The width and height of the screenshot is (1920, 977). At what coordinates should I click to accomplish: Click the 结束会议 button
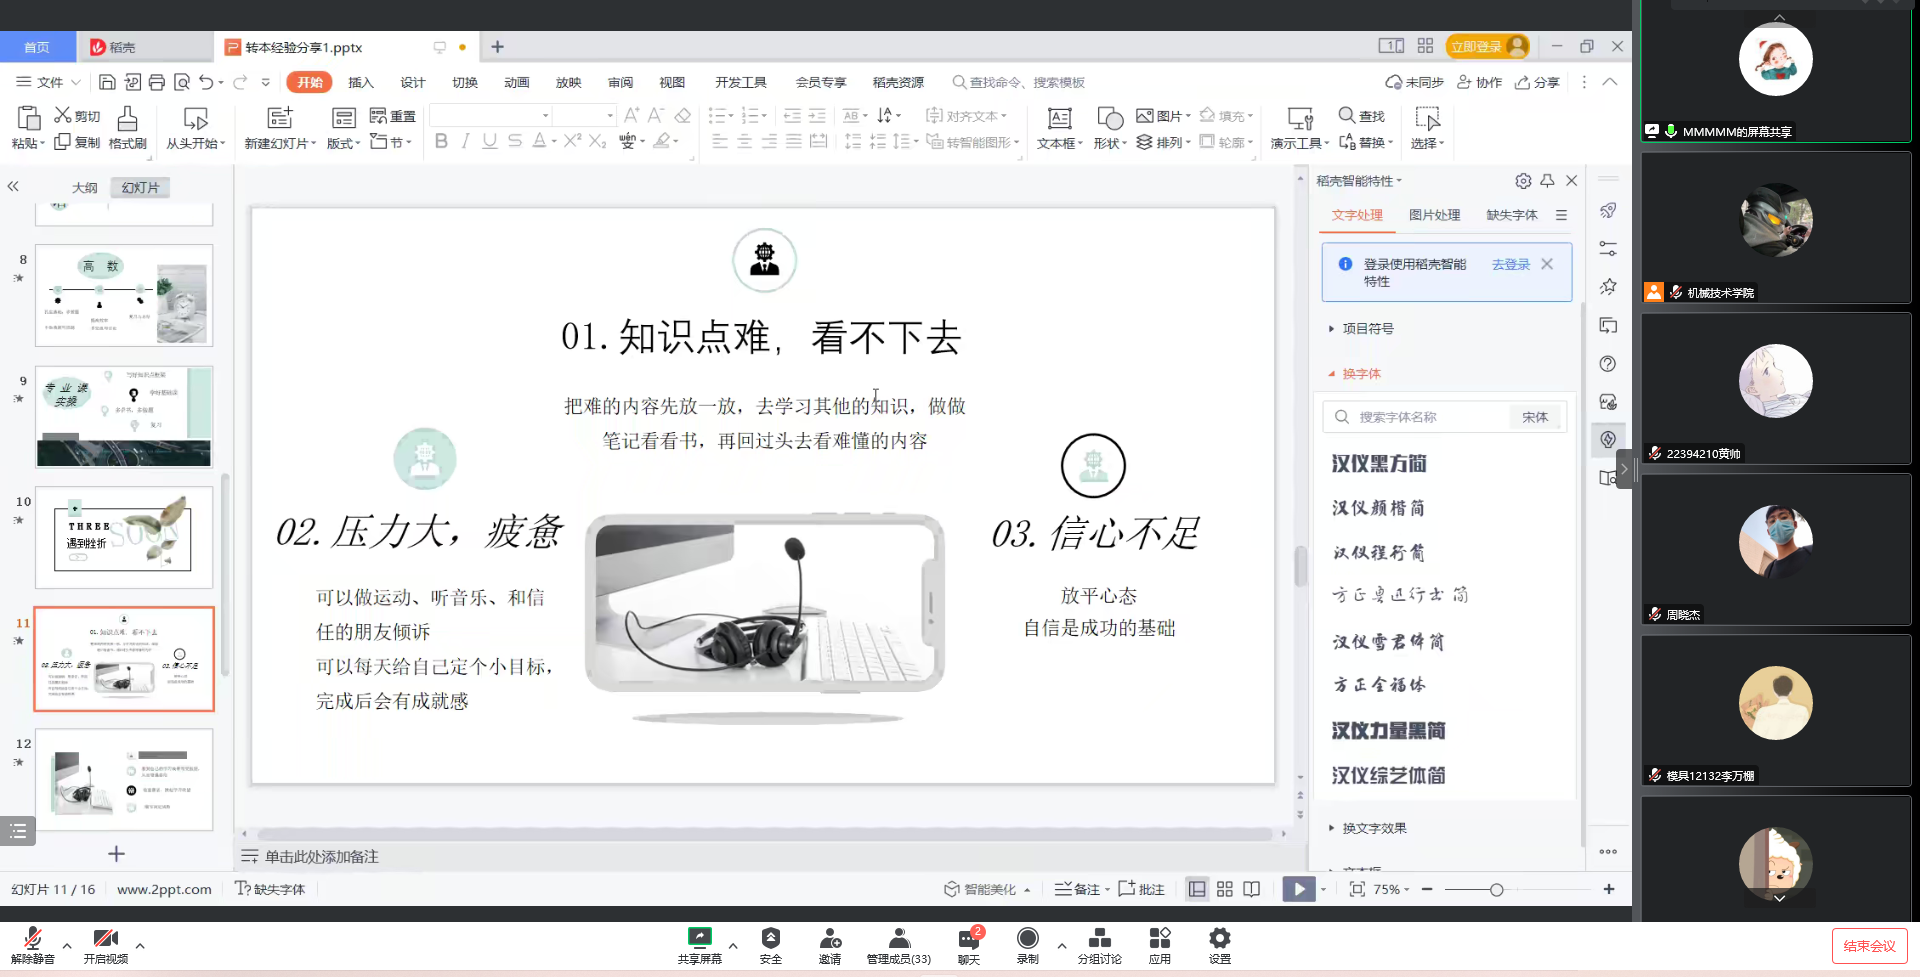[x=1869, y=945]
